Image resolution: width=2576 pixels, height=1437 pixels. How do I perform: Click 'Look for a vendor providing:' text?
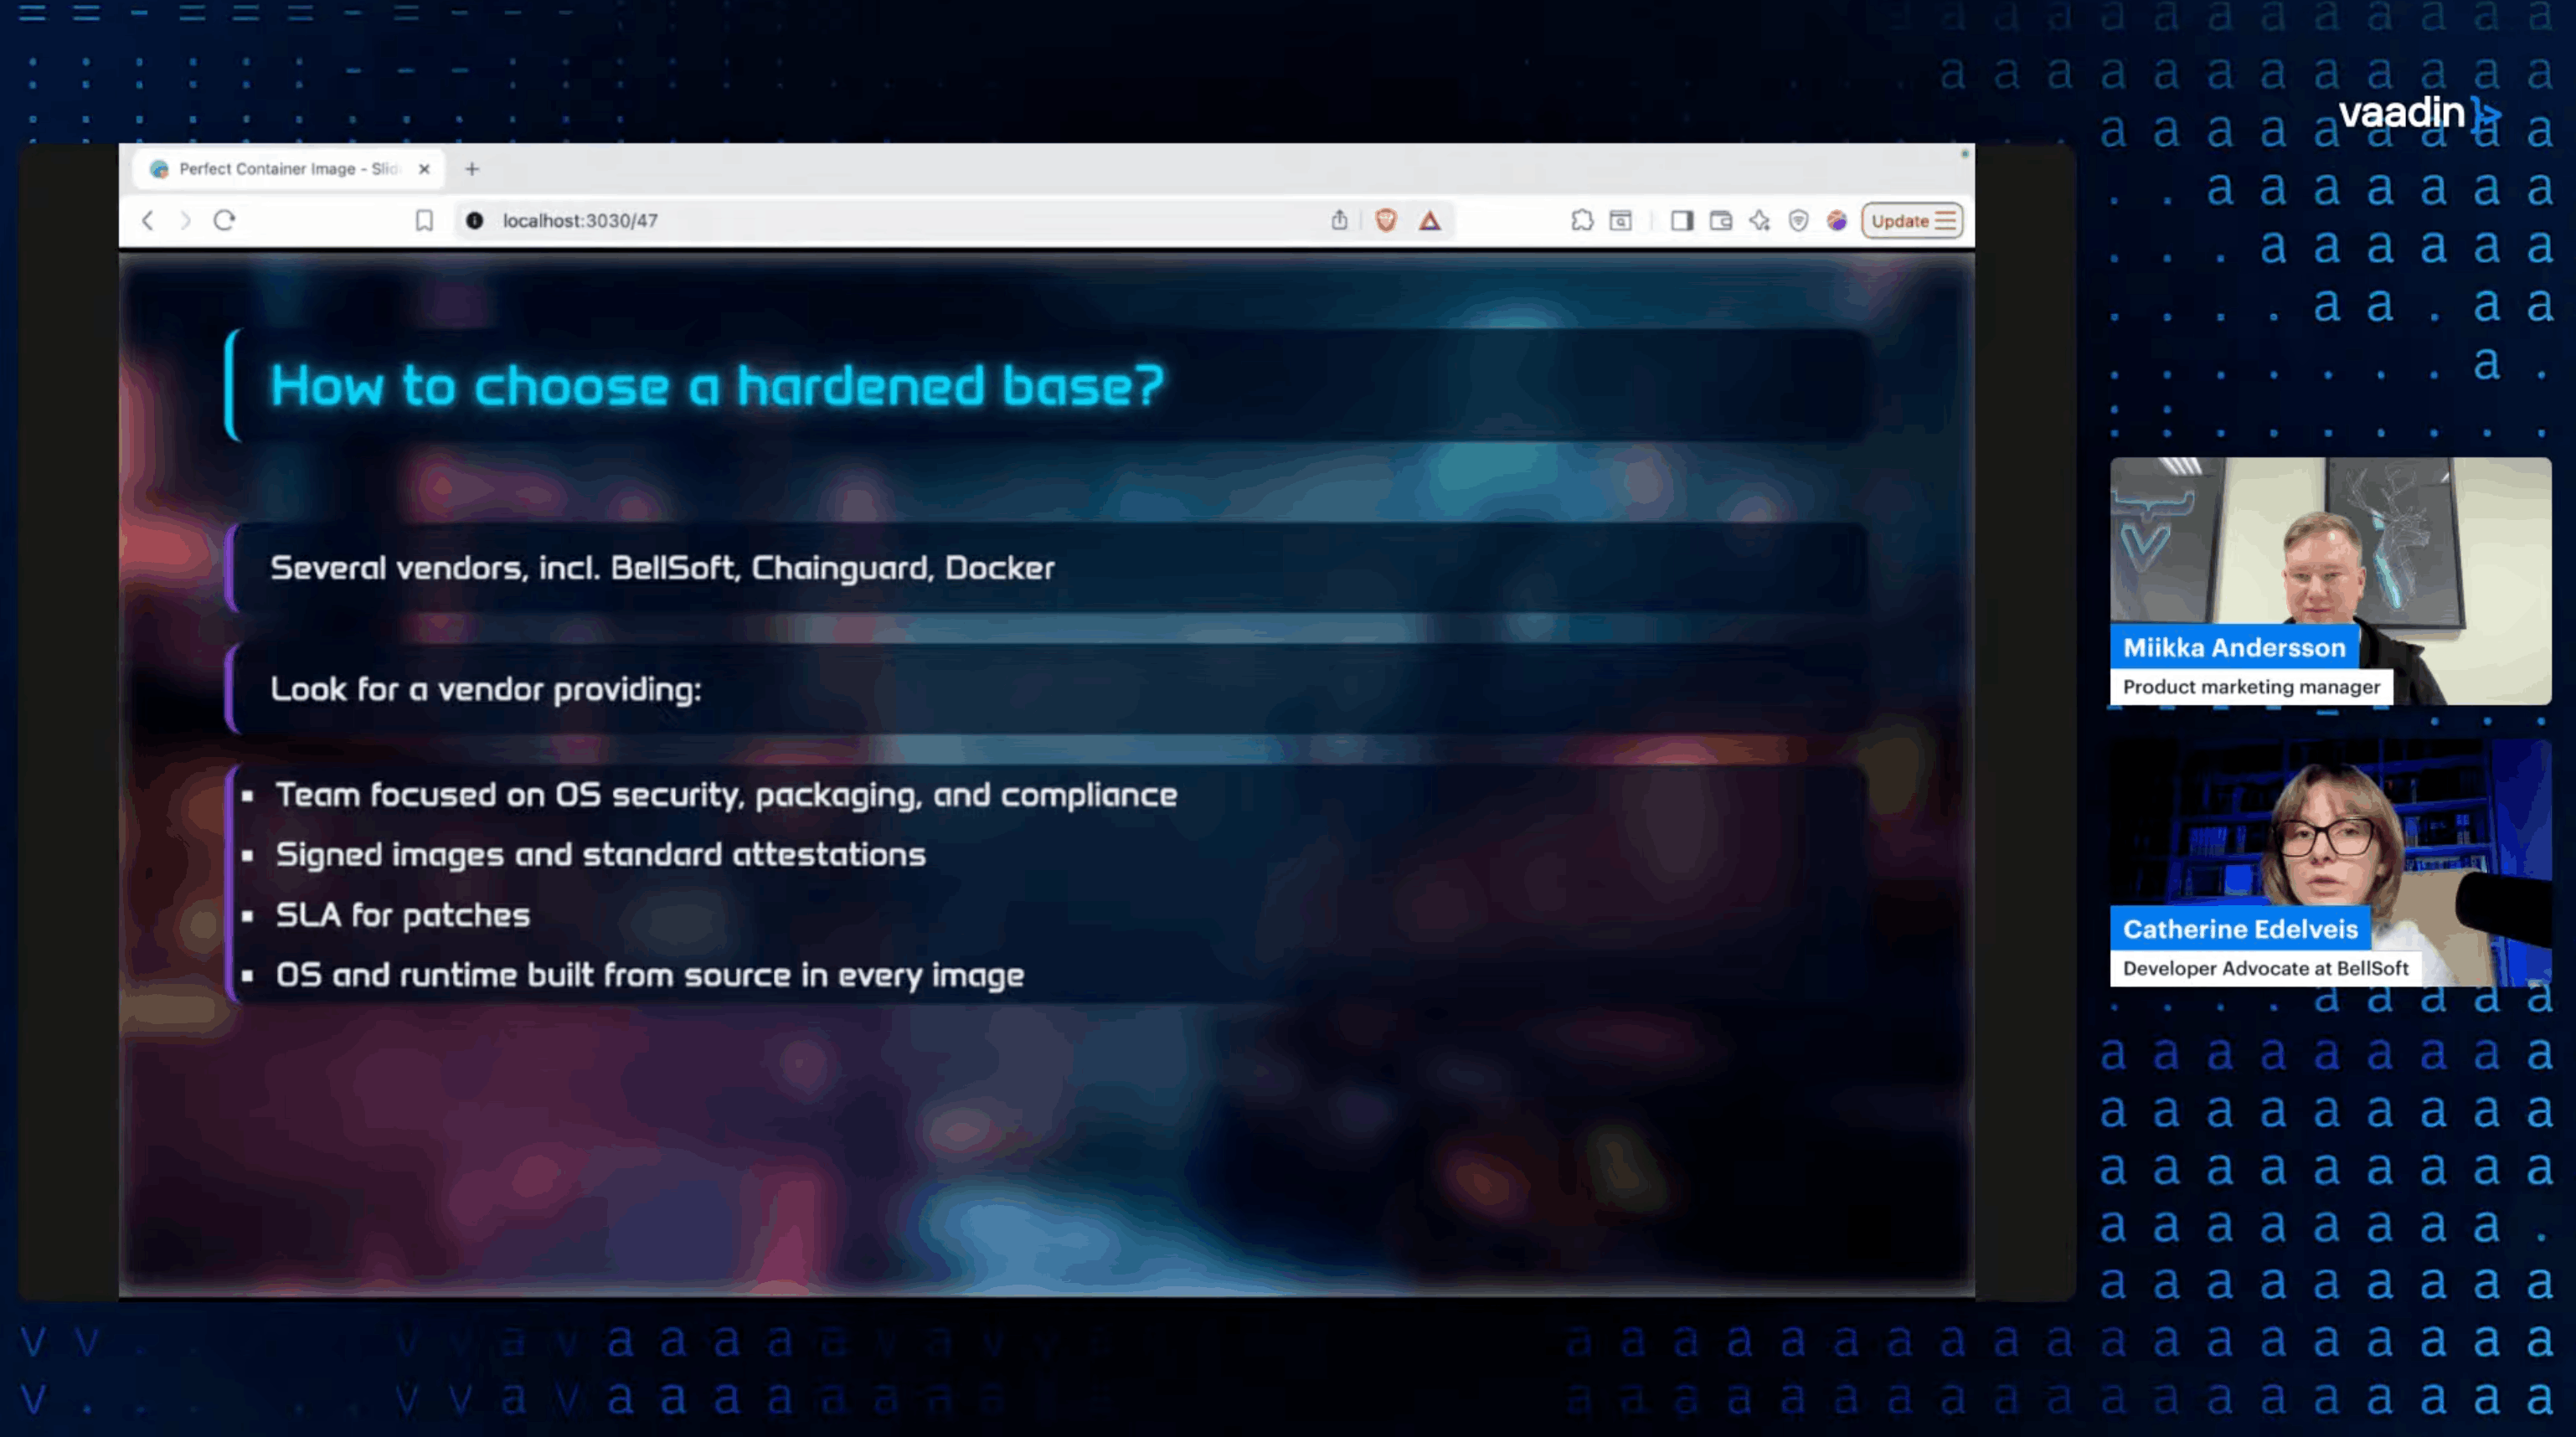pyautogui.click(x=486, y=689)
